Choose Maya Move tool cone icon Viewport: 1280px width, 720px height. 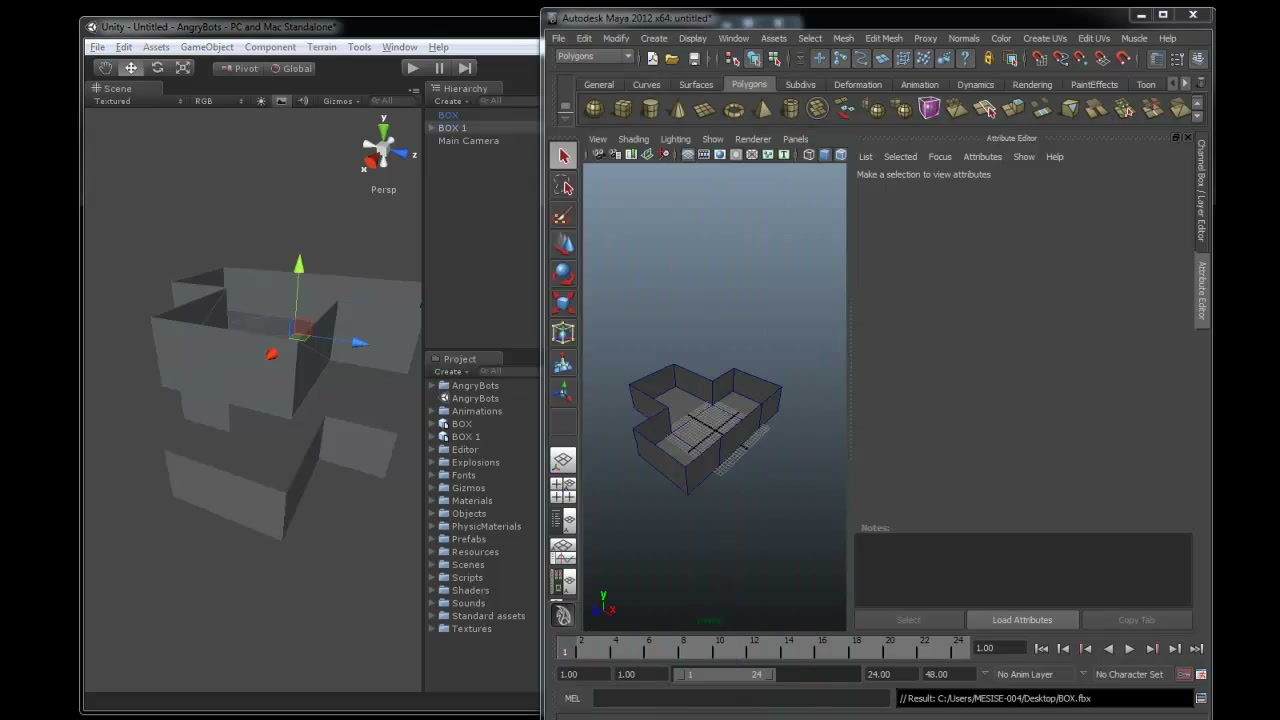tap(563, 245)
